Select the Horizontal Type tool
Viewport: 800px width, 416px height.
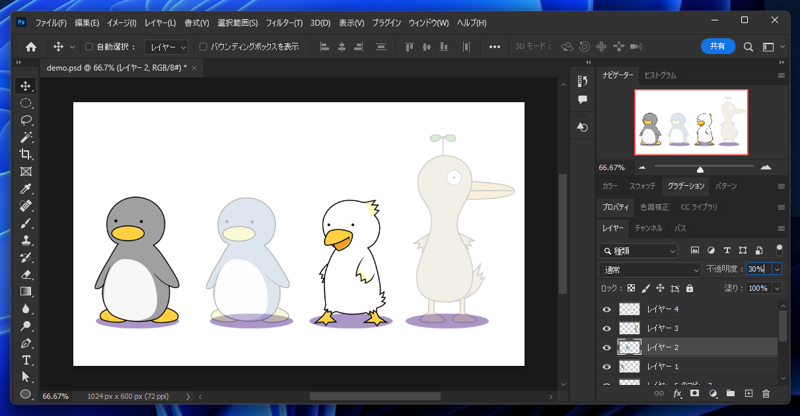coord(26,360)
